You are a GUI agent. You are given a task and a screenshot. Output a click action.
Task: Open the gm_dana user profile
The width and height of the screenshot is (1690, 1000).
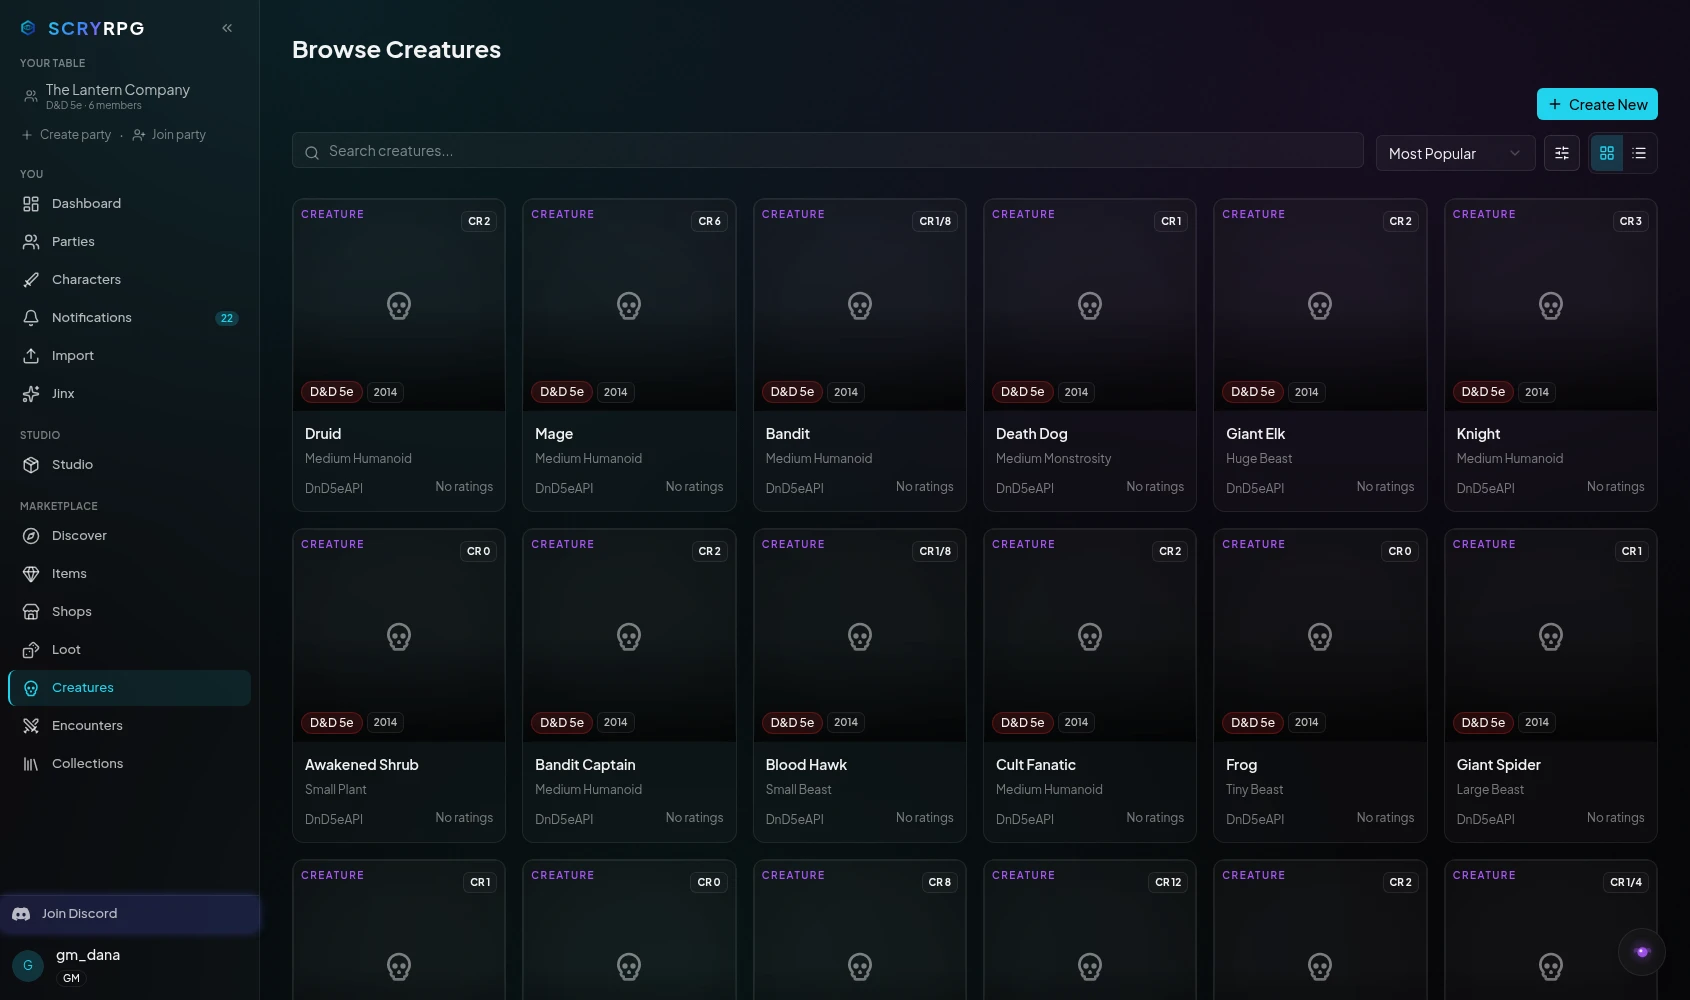coord(130,966)
